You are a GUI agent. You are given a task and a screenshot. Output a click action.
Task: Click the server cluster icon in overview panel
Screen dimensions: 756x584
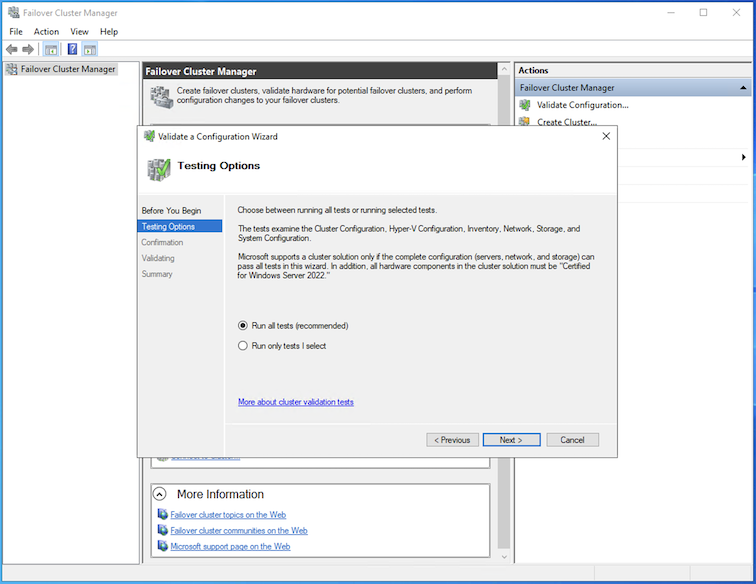pos(162,97)
